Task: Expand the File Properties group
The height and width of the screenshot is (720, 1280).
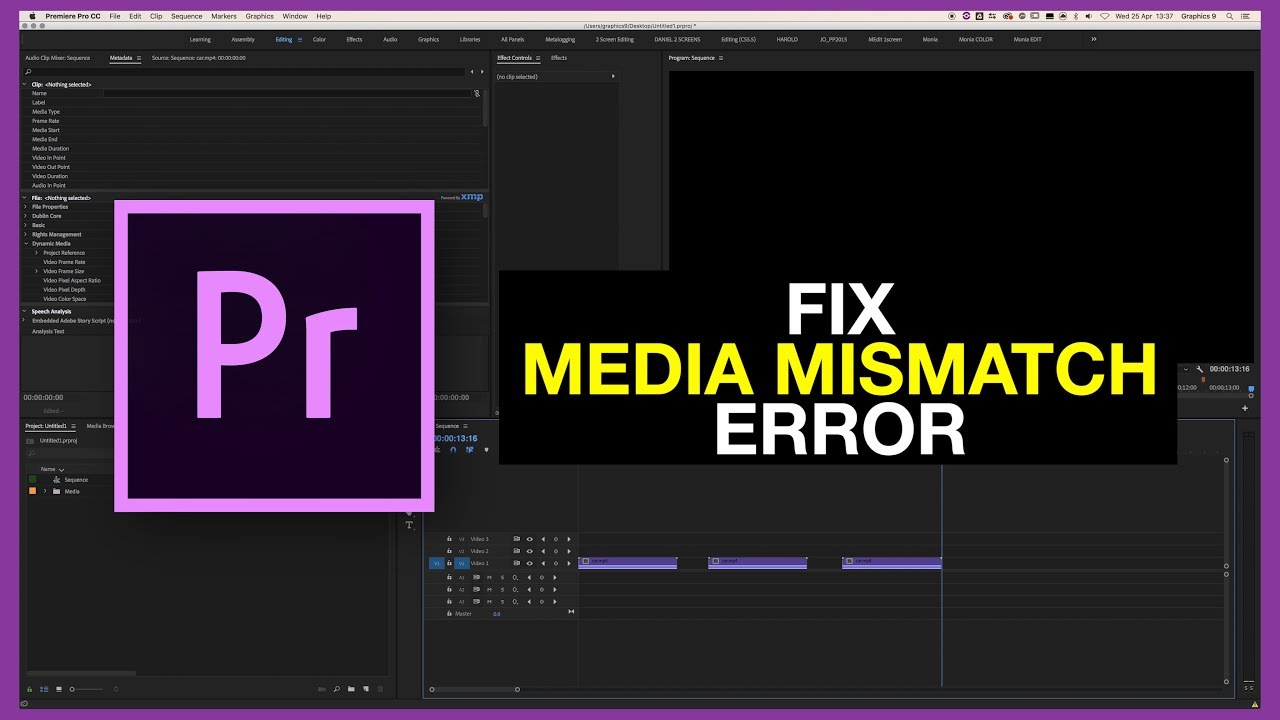Action: pyautogui.click(x=26, y=207)
